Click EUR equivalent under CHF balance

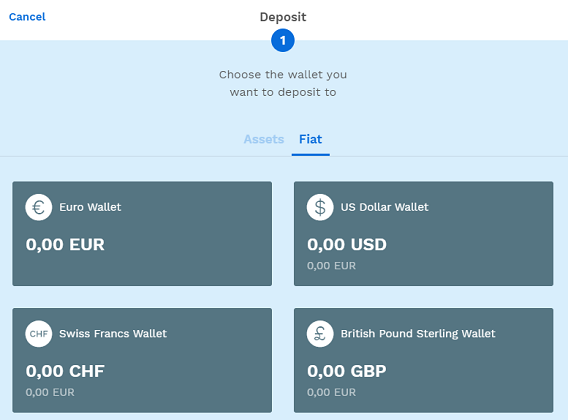50,392
